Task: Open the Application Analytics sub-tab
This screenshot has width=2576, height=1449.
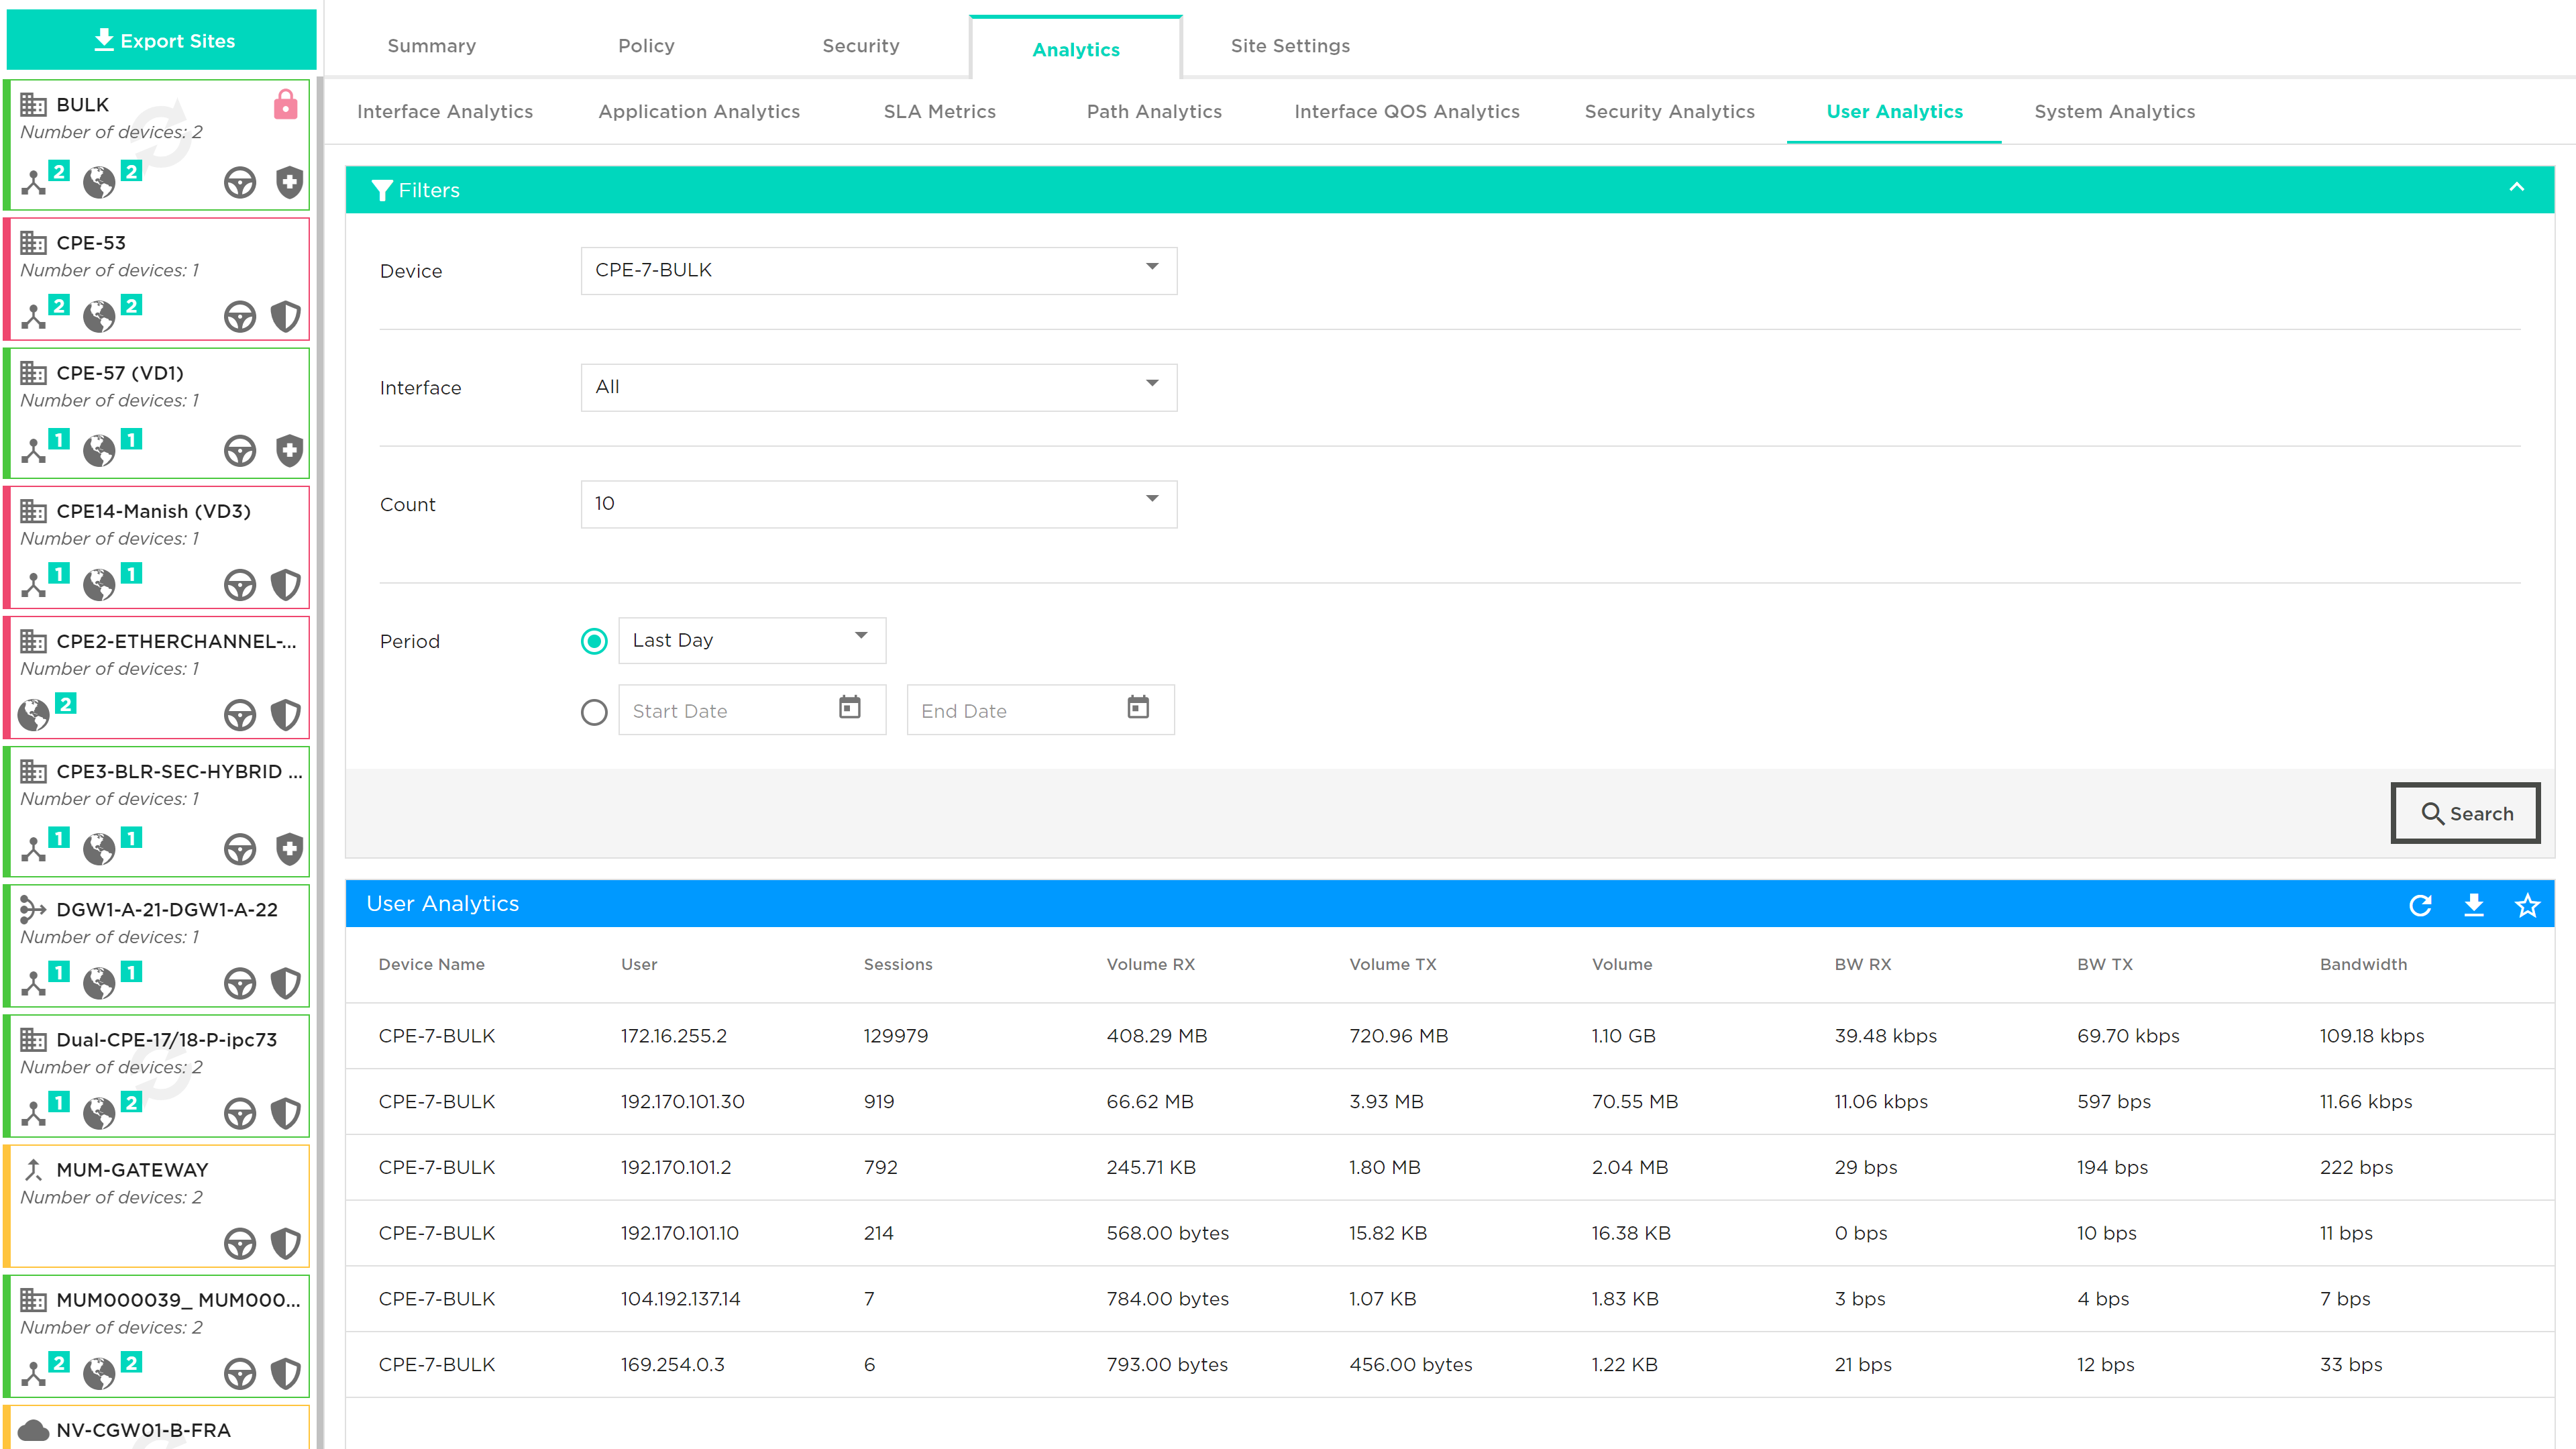Action: 699,112
